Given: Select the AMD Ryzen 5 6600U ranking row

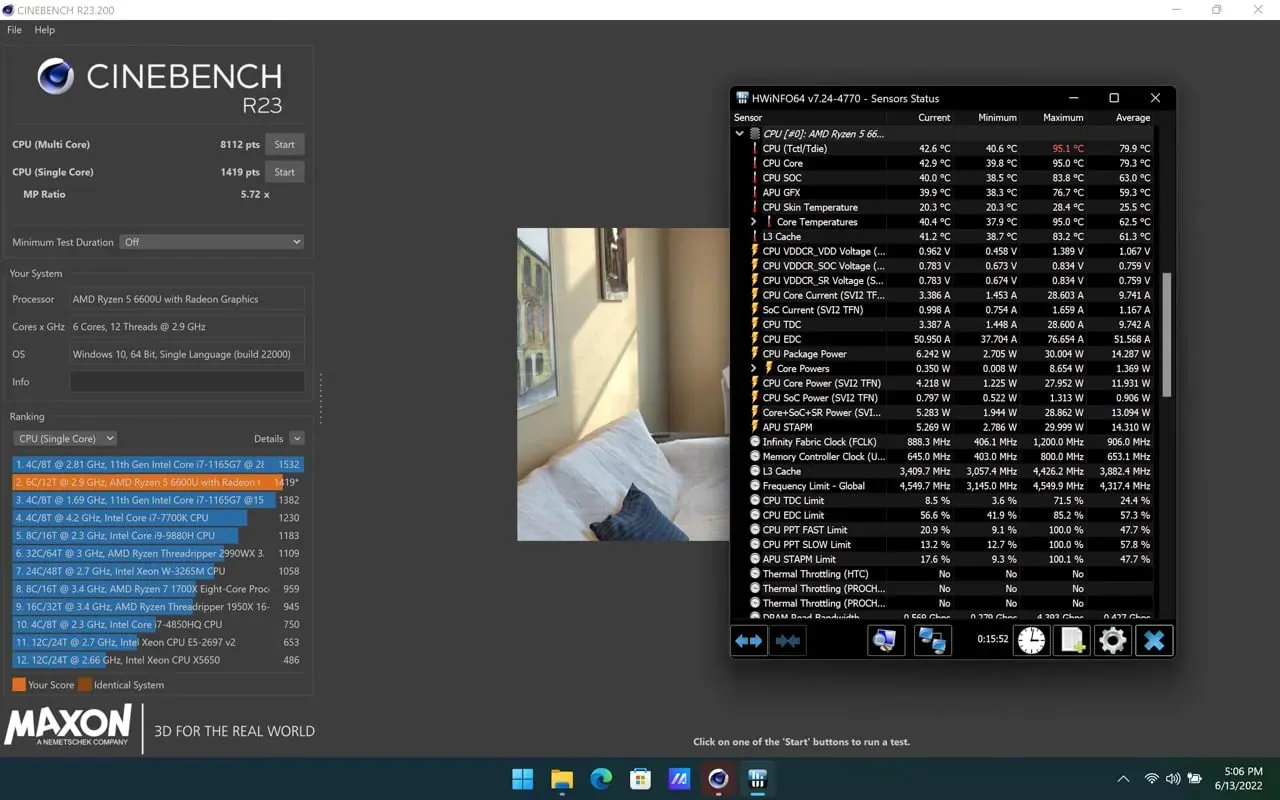Looking at the screenshot, I should (x=158, y=482).
